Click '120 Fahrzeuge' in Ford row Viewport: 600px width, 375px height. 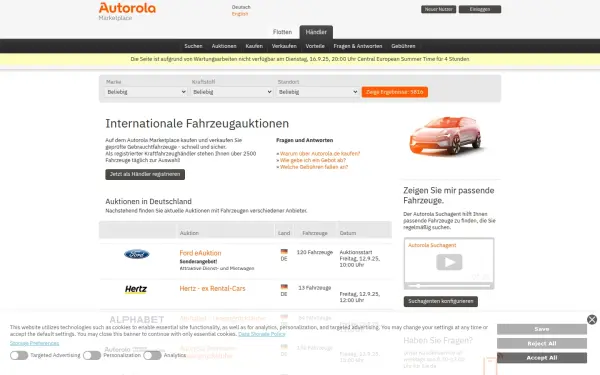coord(315,252)
